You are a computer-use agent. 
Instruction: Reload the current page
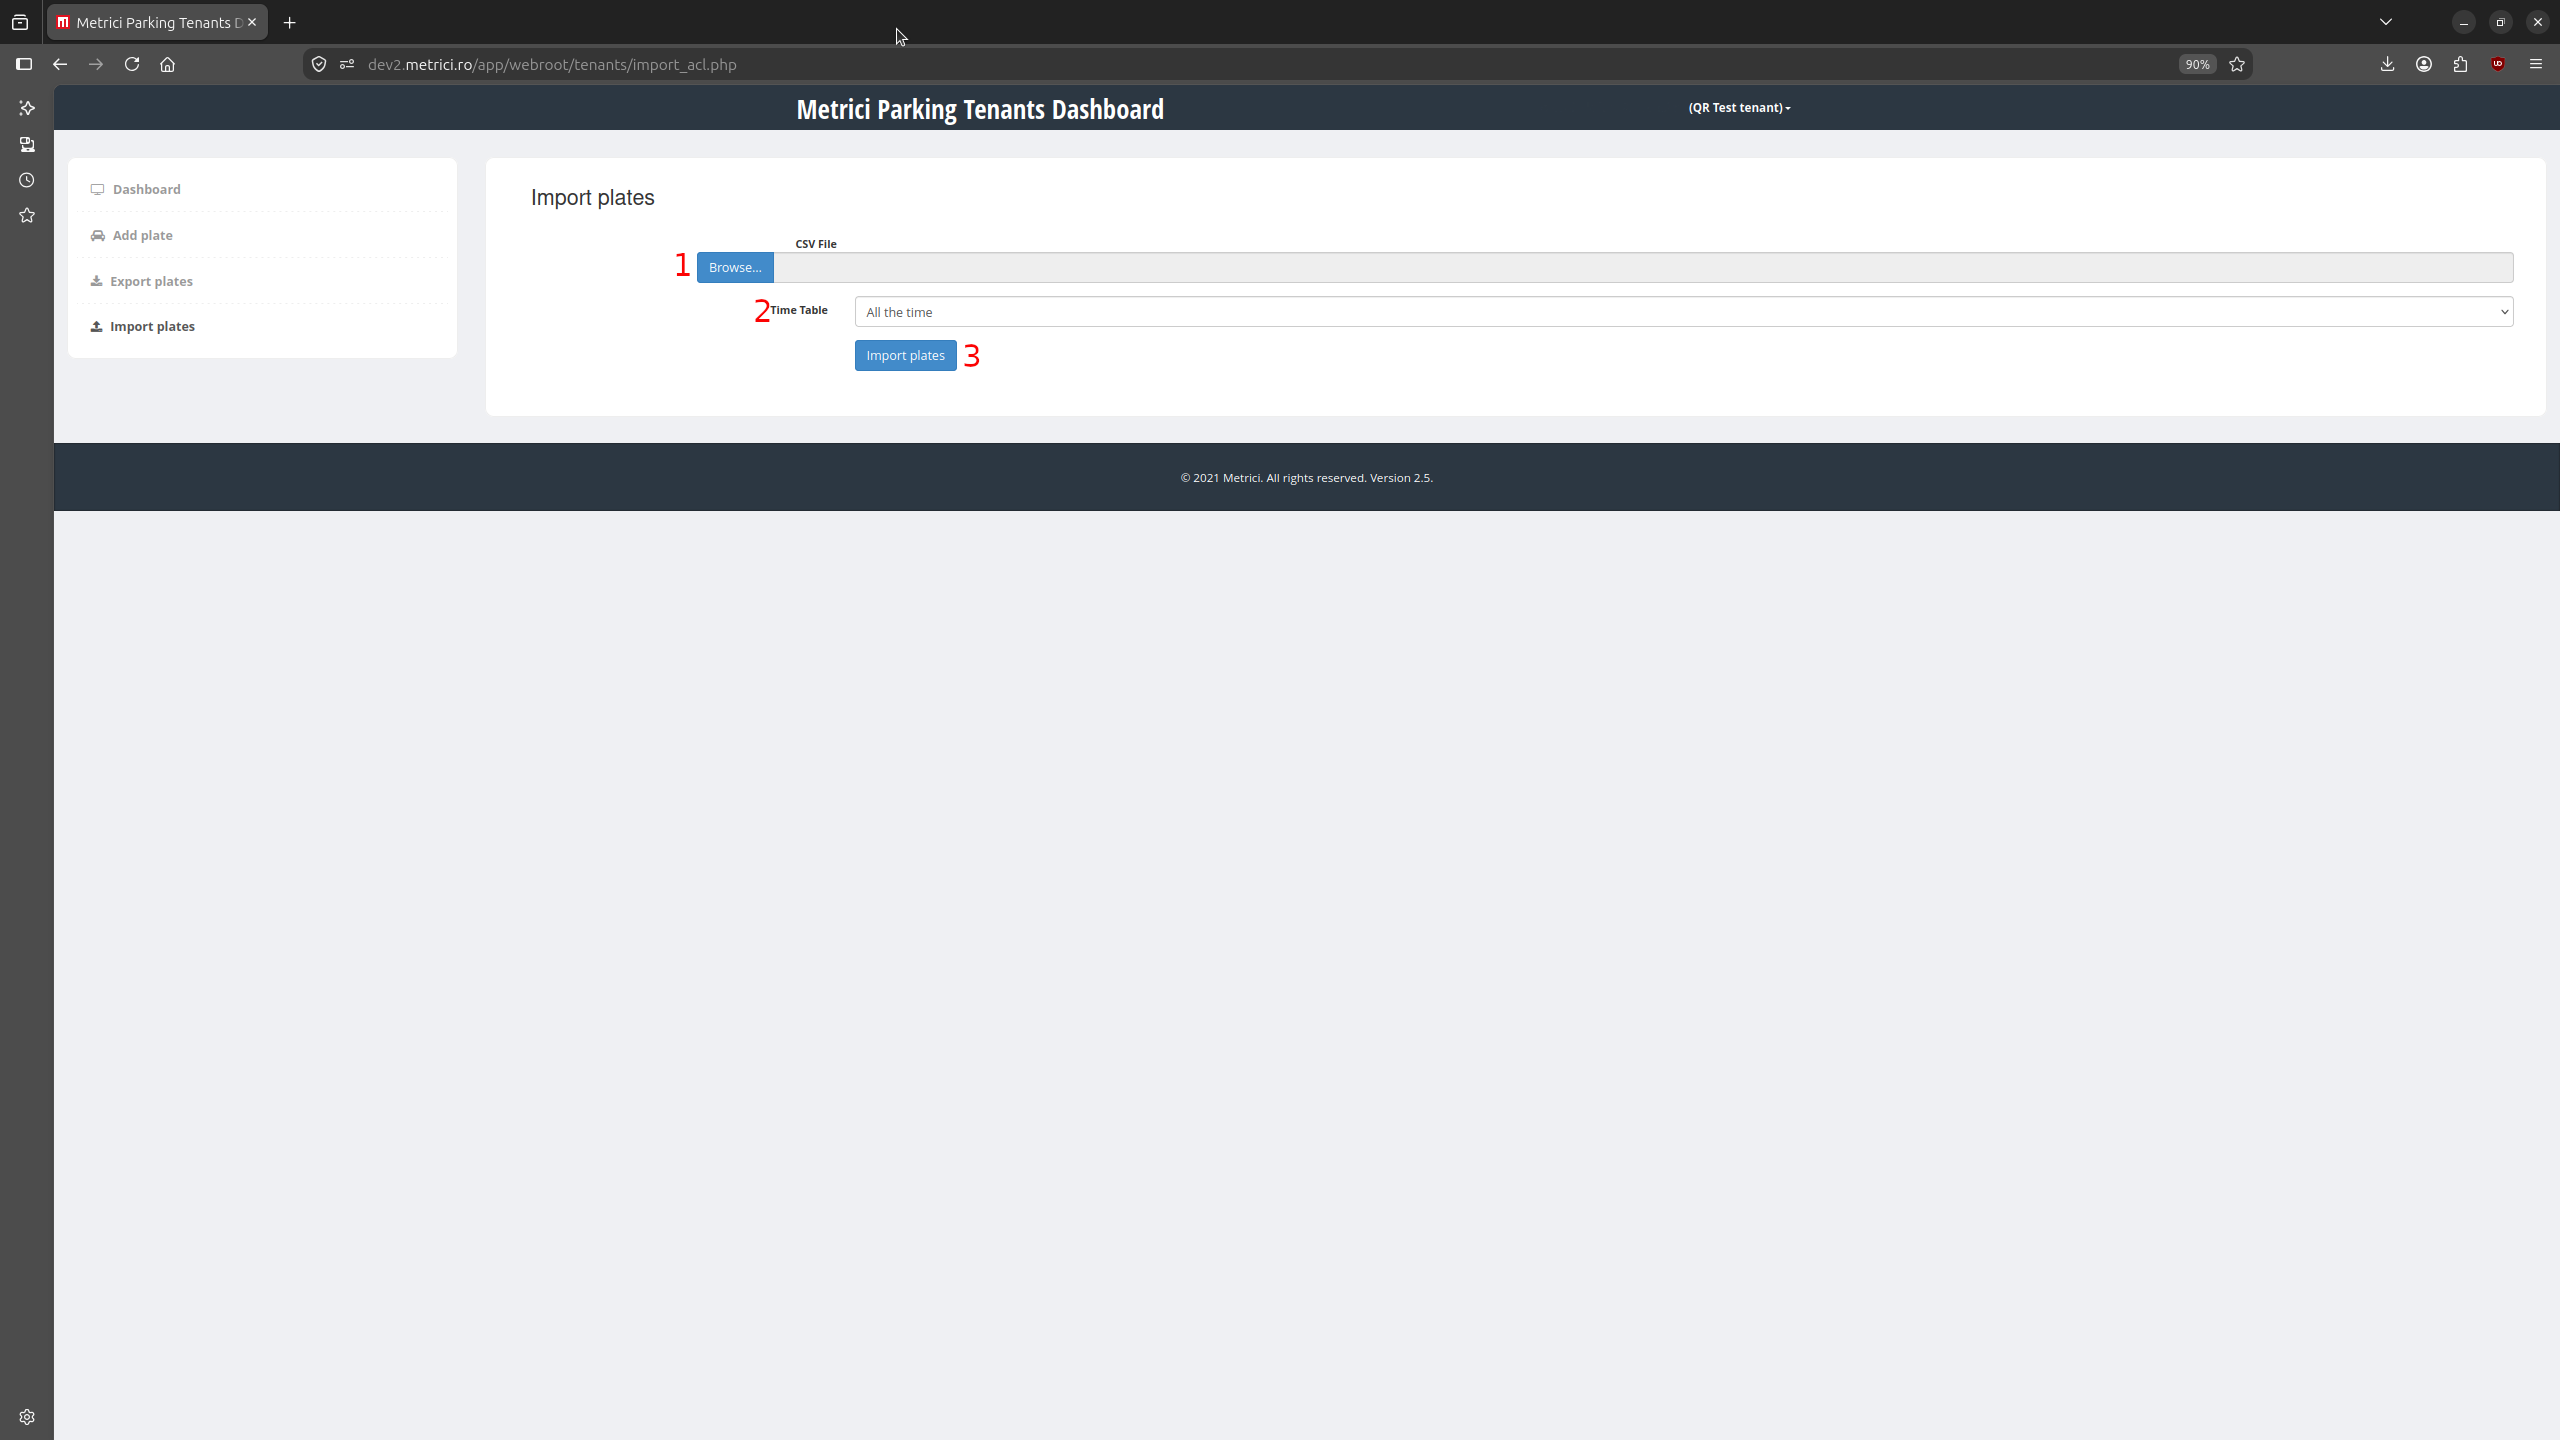point(132,64)
